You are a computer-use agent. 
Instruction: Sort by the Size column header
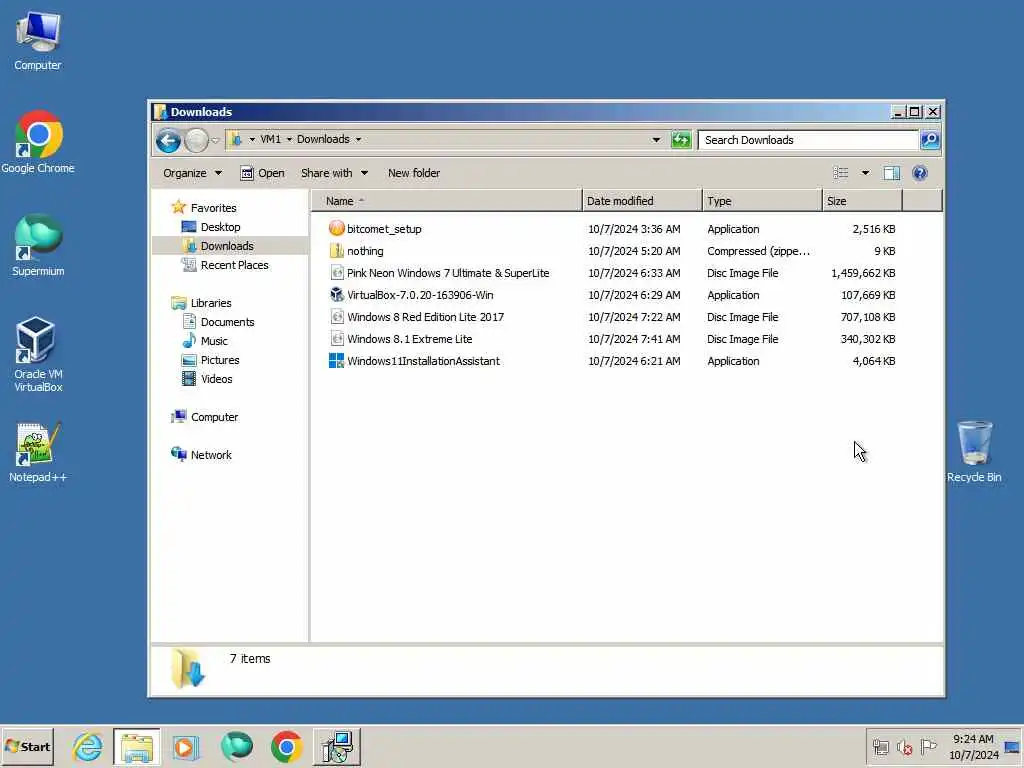862,201
